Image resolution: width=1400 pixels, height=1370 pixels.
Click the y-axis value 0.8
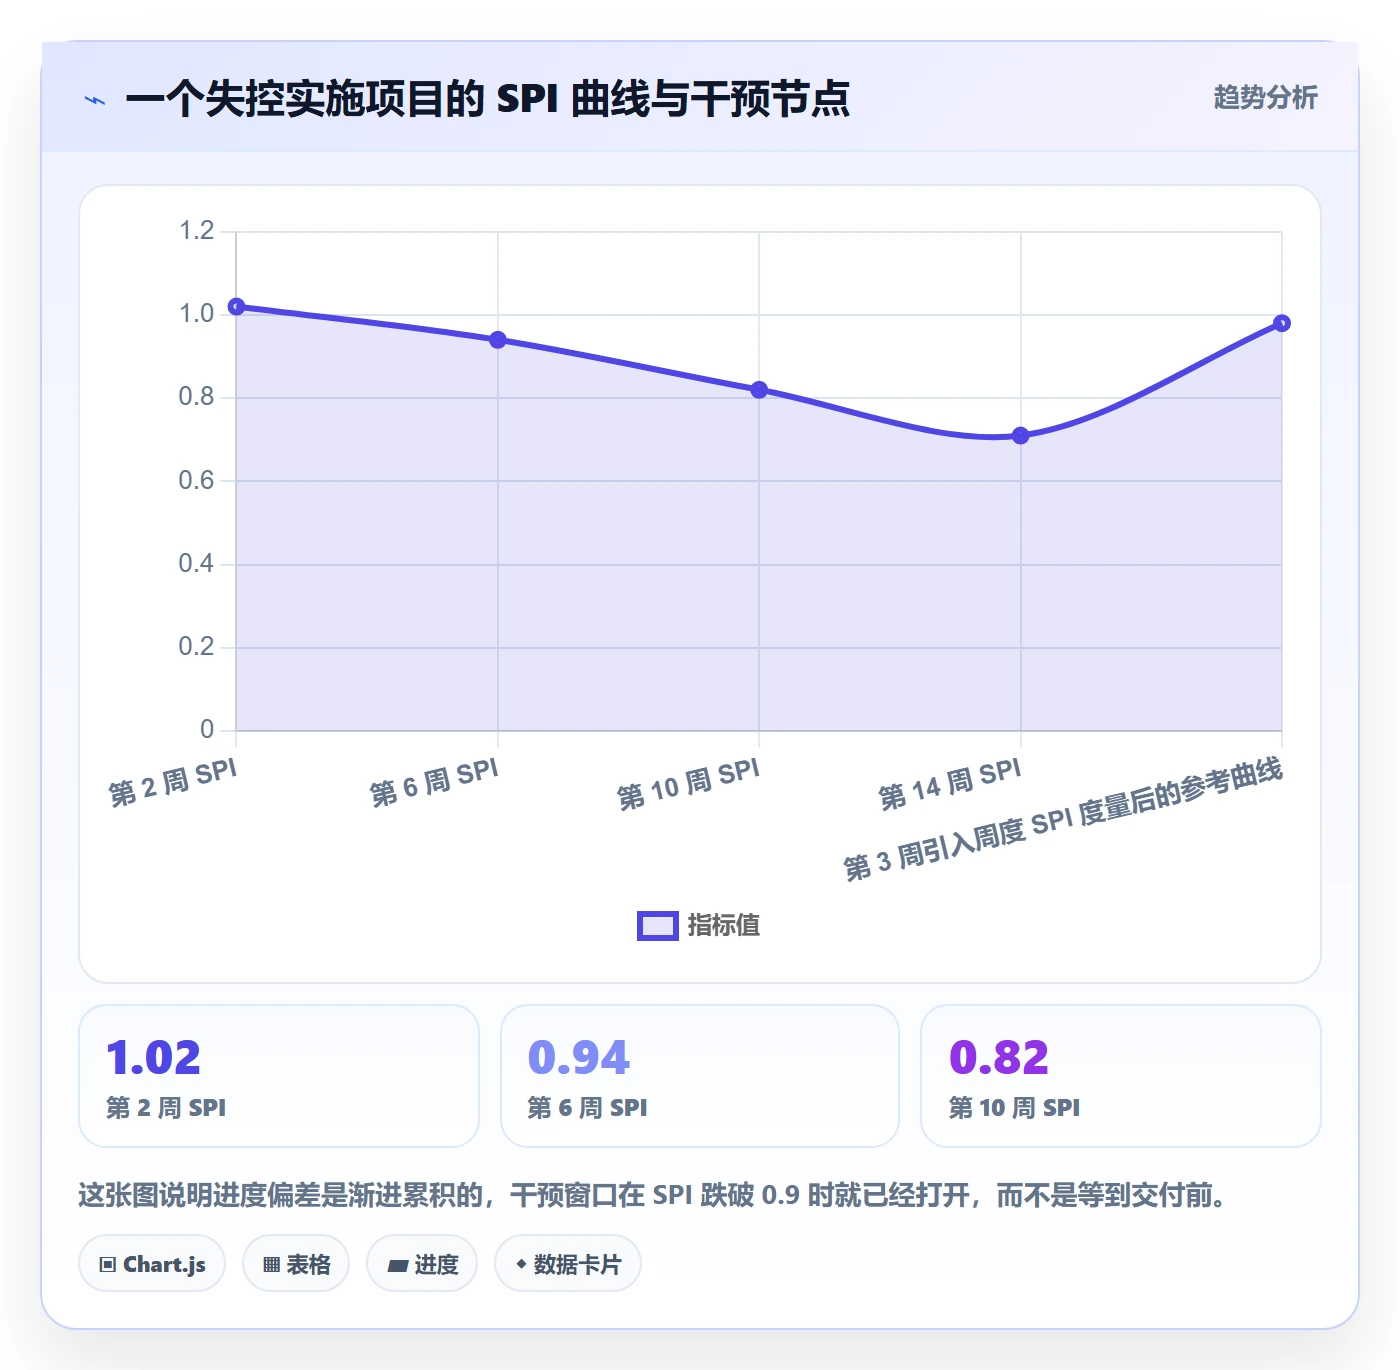(x=197, y=397)
